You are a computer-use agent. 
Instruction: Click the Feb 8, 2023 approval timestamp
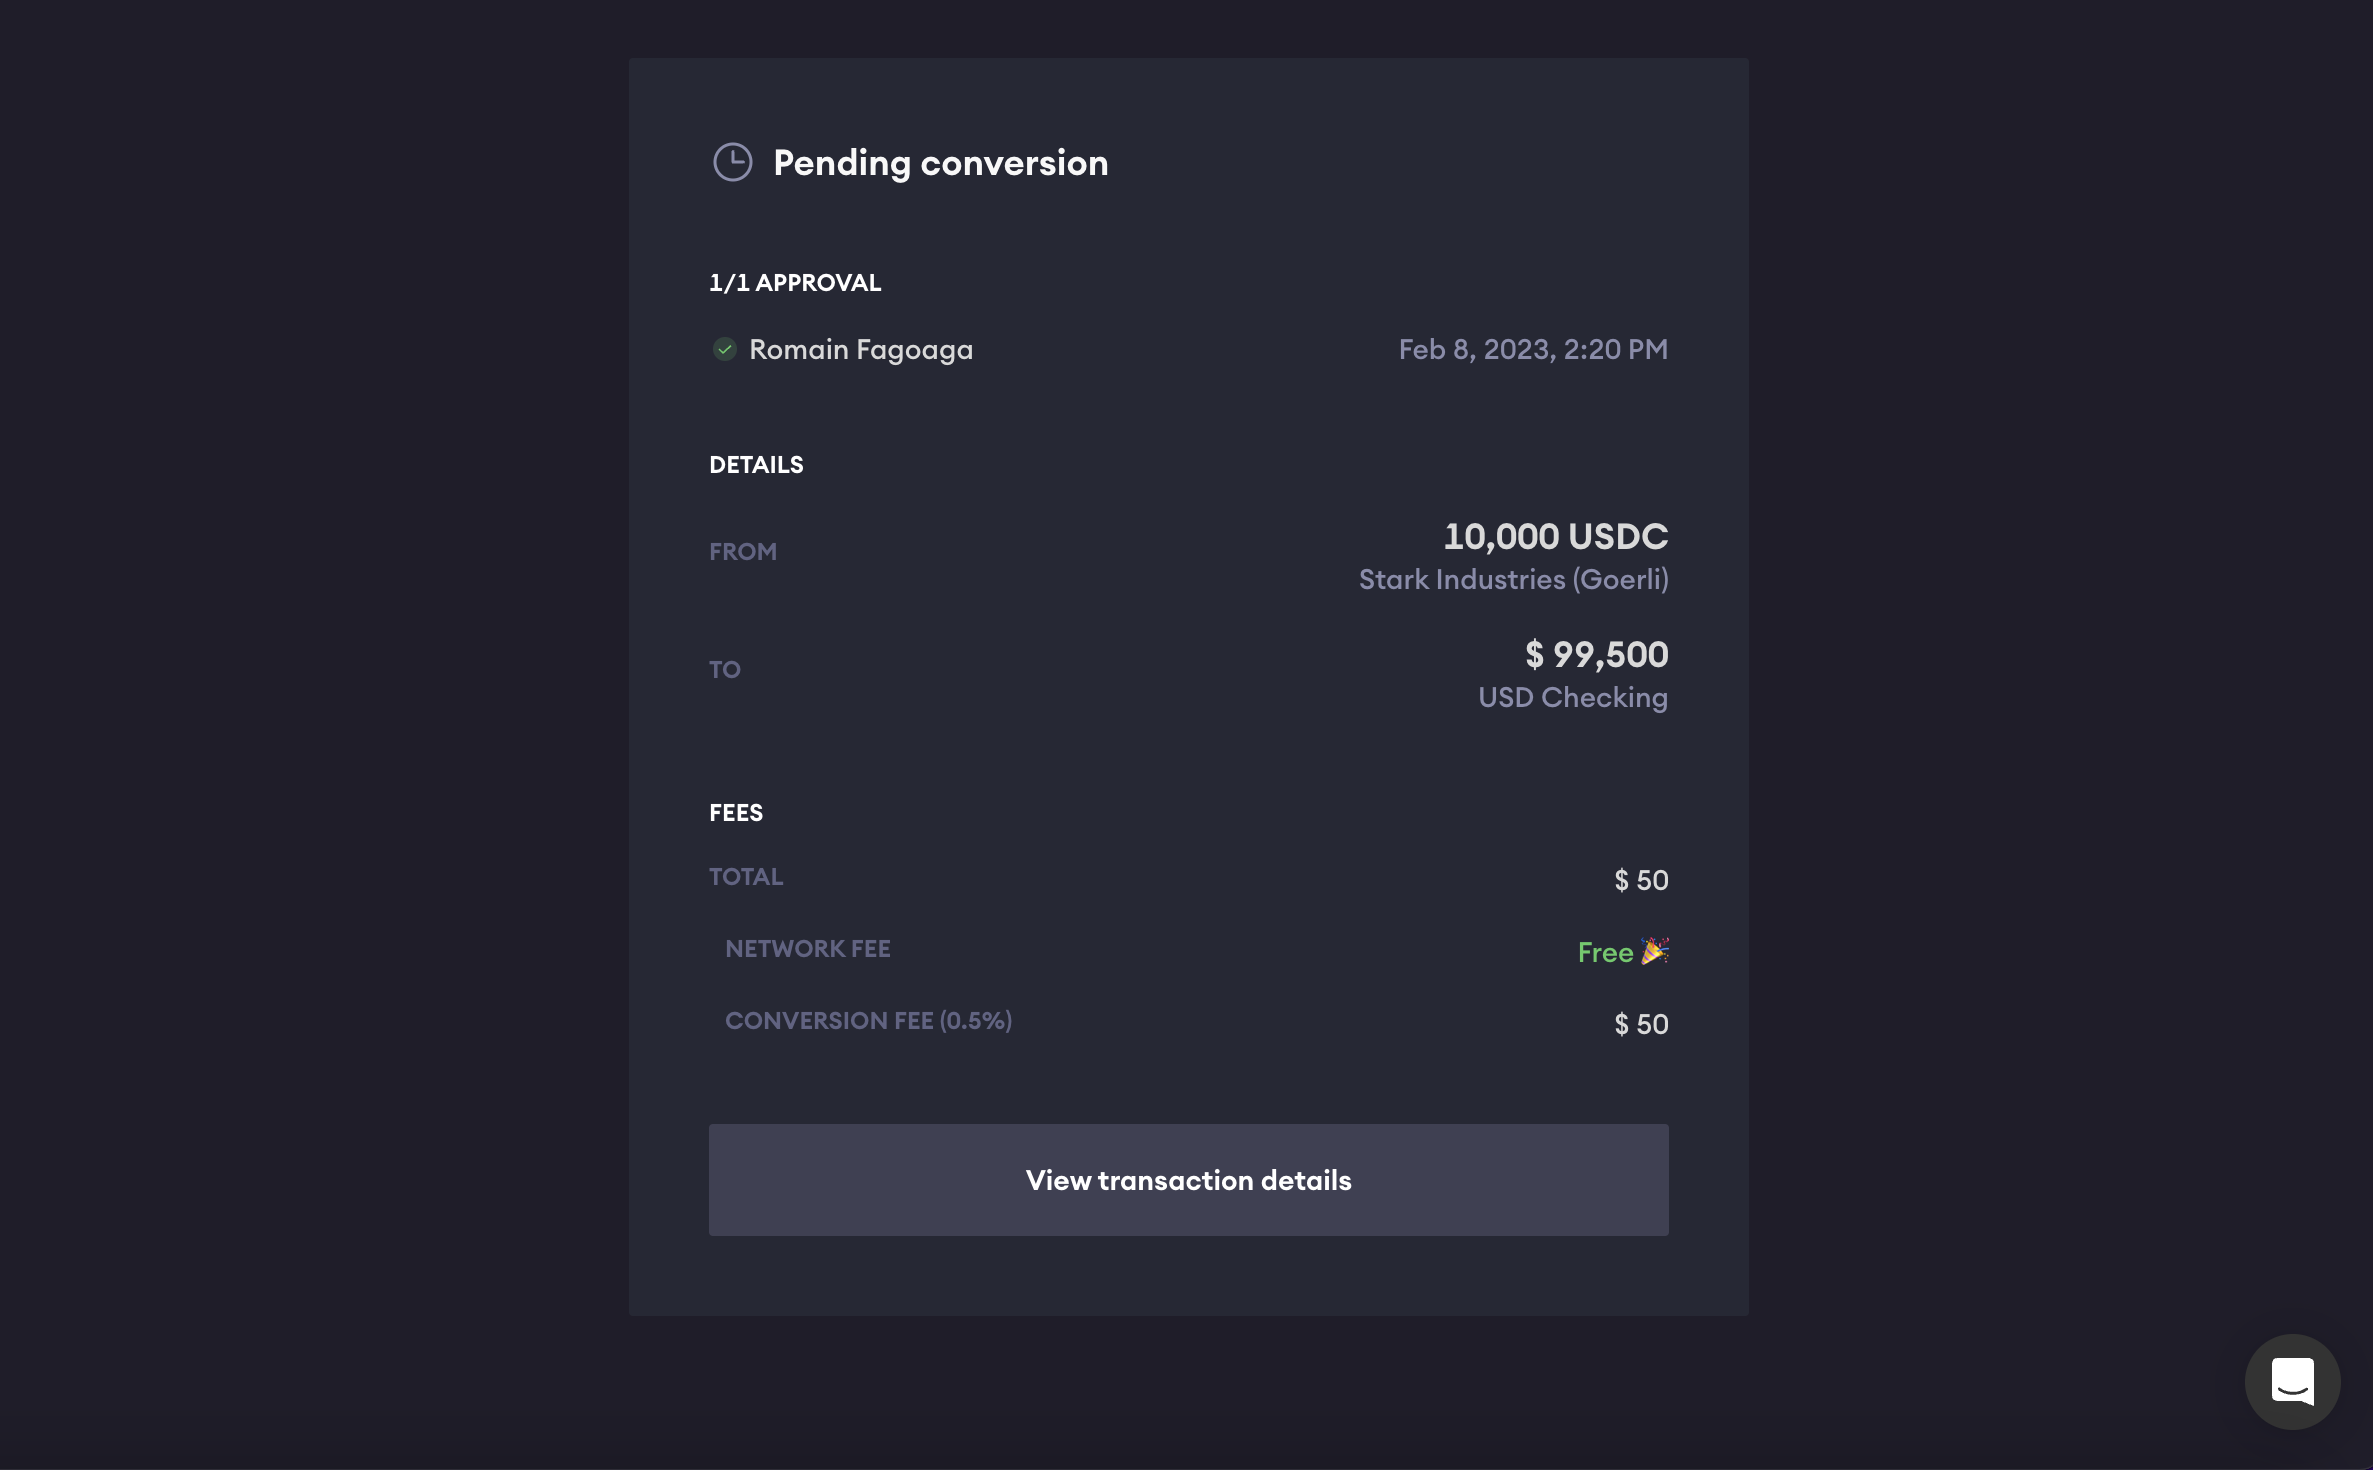click(1532, 350)
